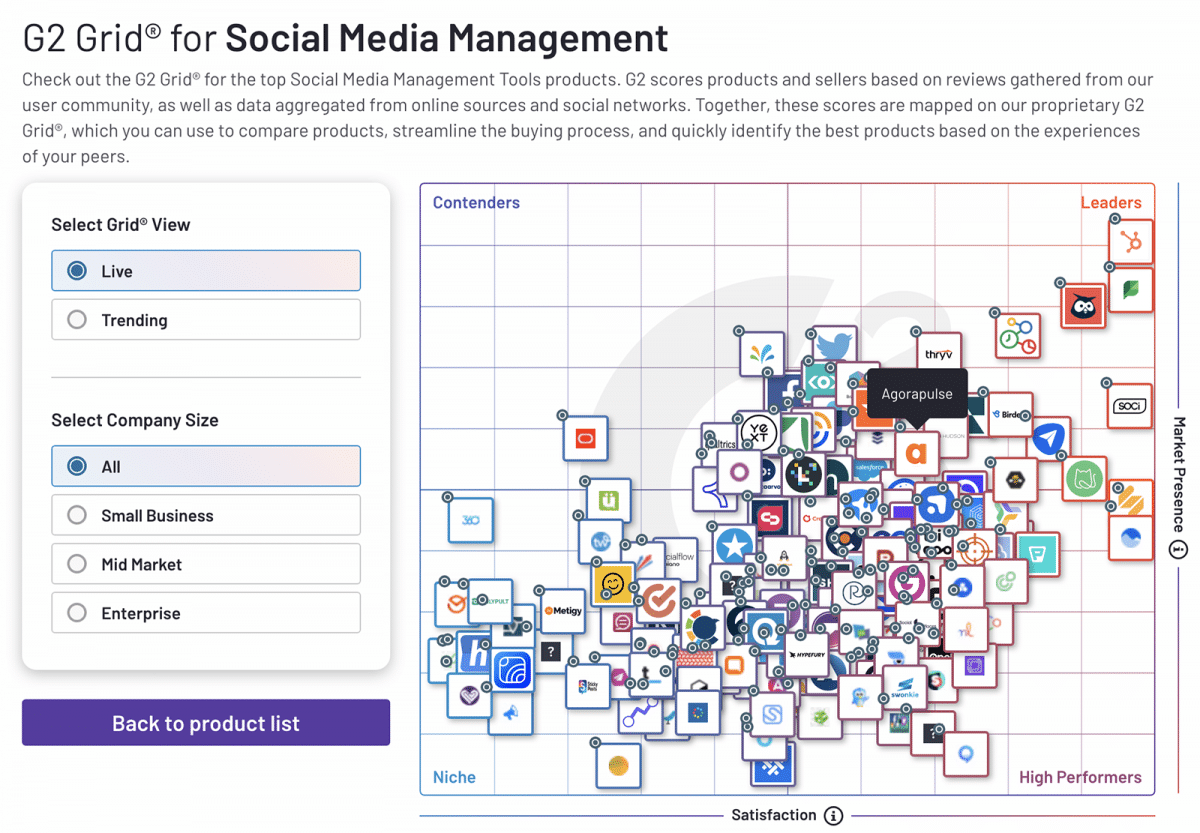Click the red Oracle logo tile

pos(585,437)
